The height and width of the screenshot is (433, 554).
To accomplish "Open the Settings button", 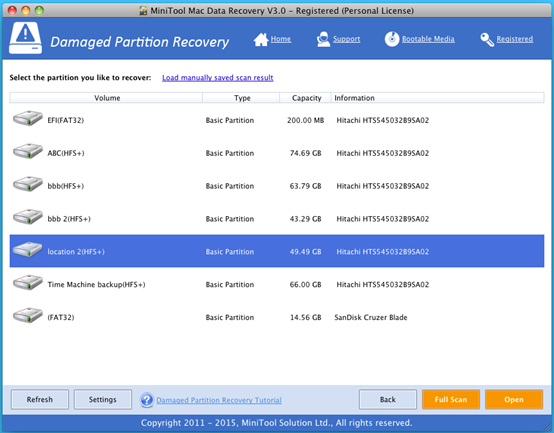I will [x=102, y=399].
